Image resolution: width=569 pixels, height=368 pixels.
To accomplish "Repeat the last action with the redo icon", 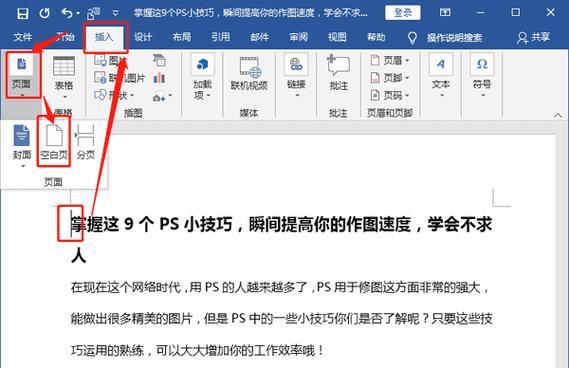I will (x=44, y=13).
